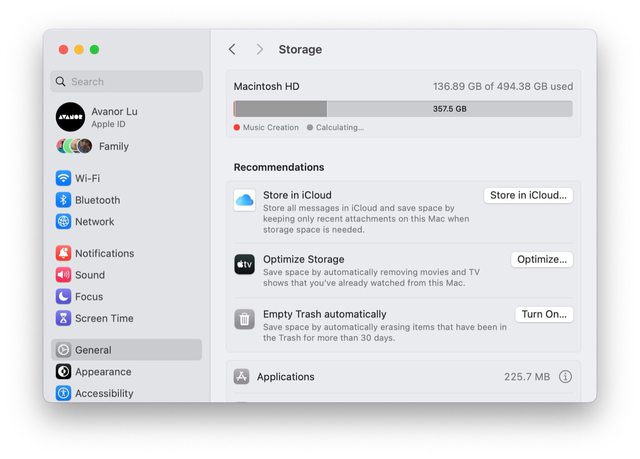Image resolution: width=640 pixels, height=459 pixels.
Task: Open the Appearance icon in sidebar
Action: pos(63,372)
